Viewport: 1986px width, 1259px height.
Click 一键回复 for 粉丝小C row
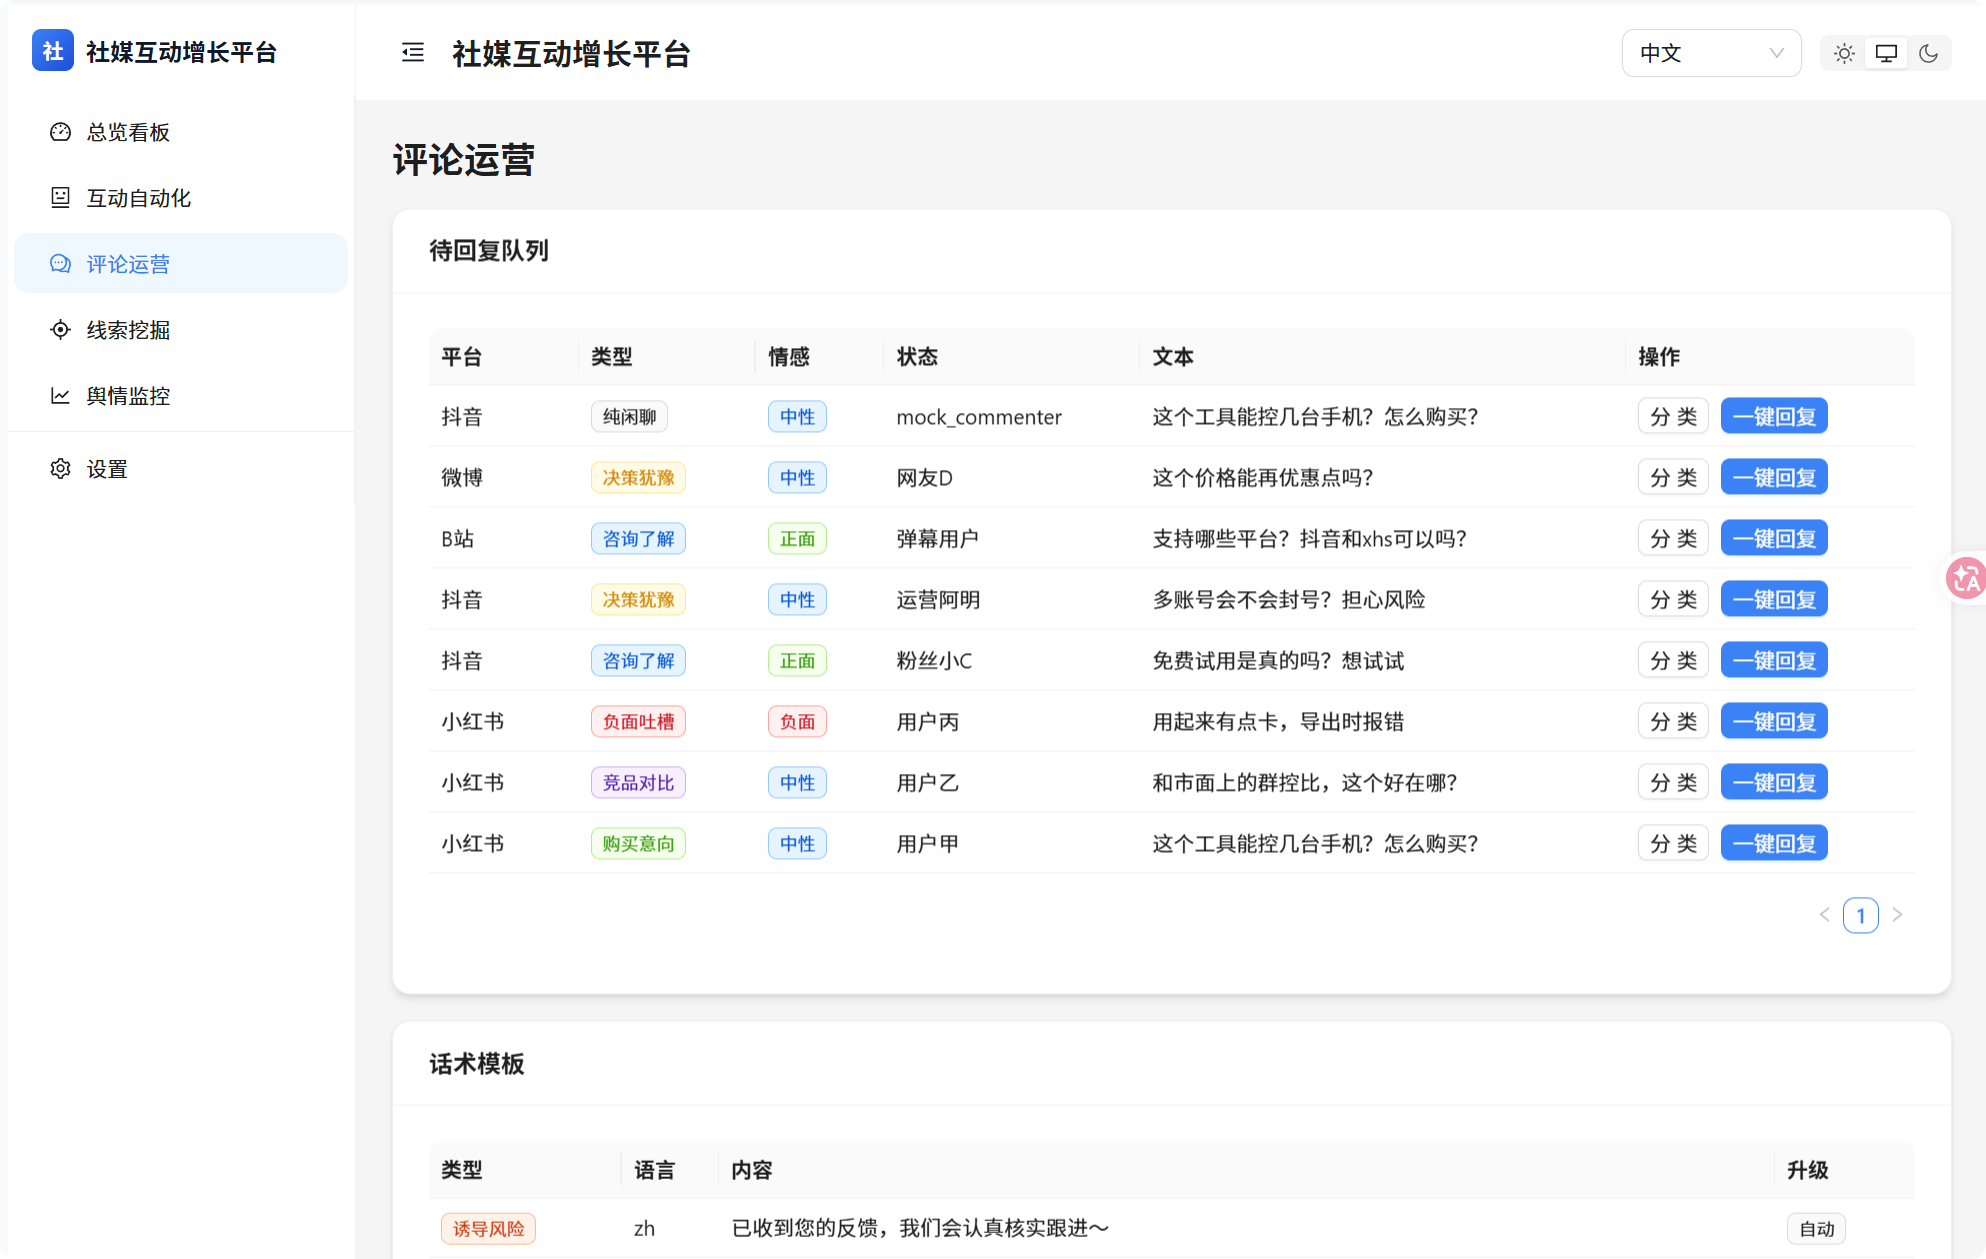pos(1774,661)
